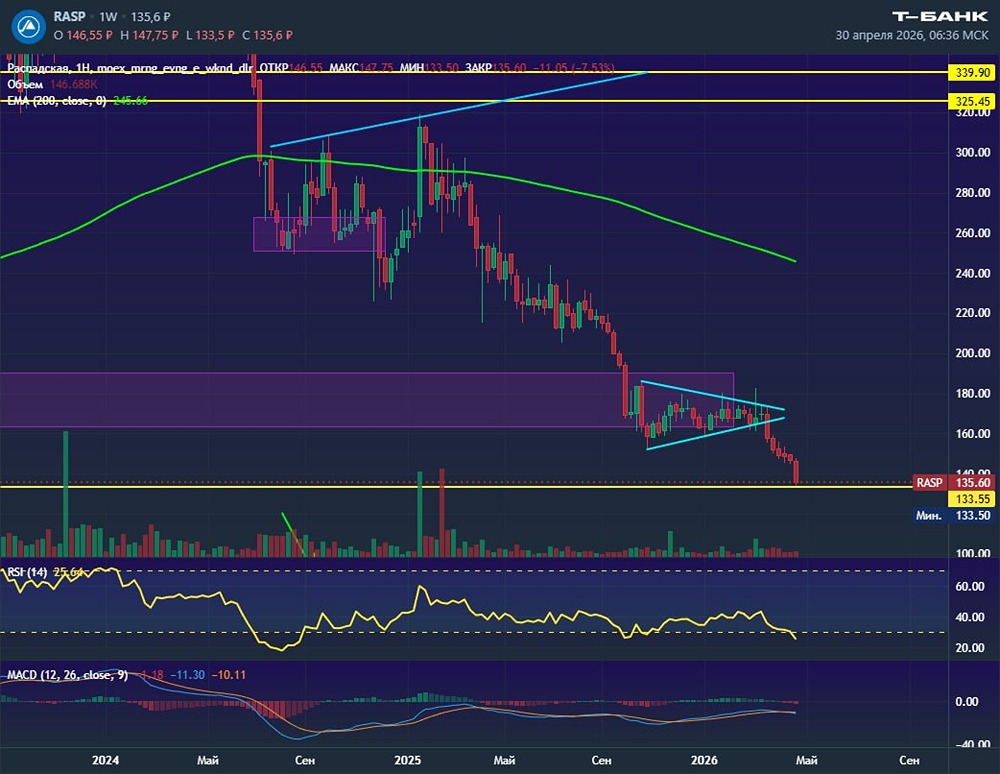This screenshot has height=774, width=1000.
Task: Click the open value O 146,55 ₽
Action: [x=83, y=35]
